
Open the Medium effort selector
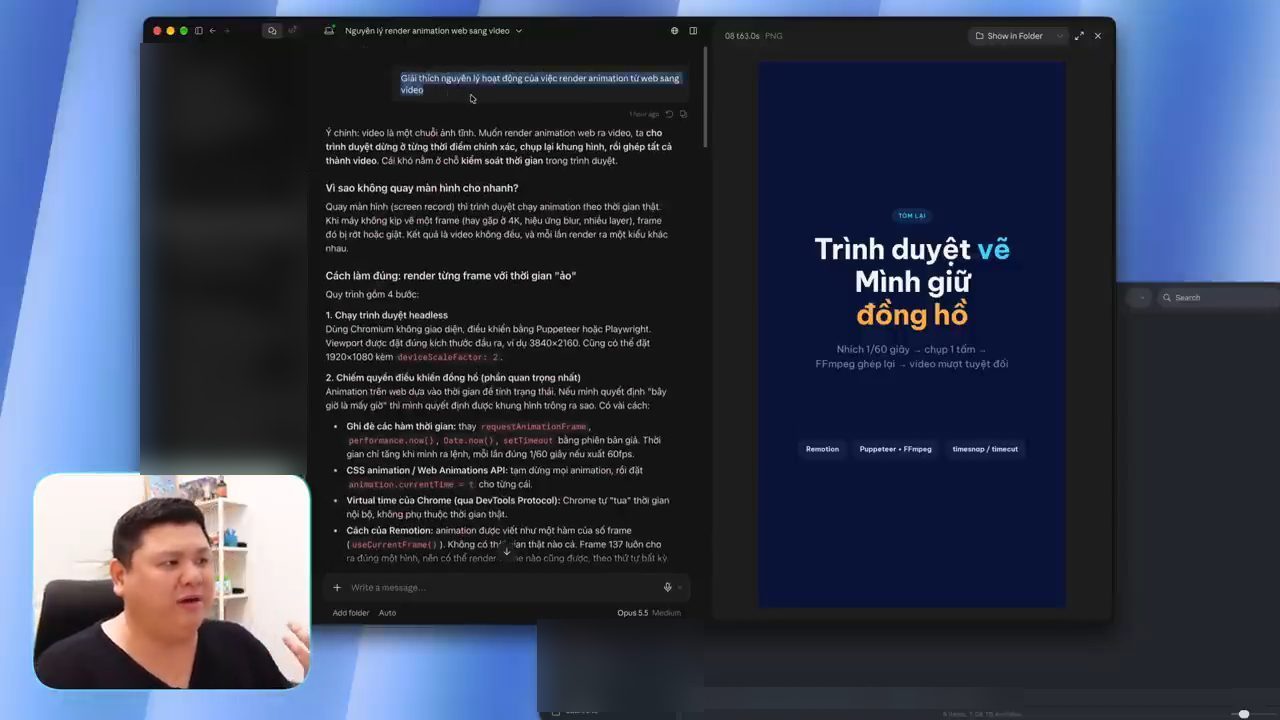click(x=666, y=613)
